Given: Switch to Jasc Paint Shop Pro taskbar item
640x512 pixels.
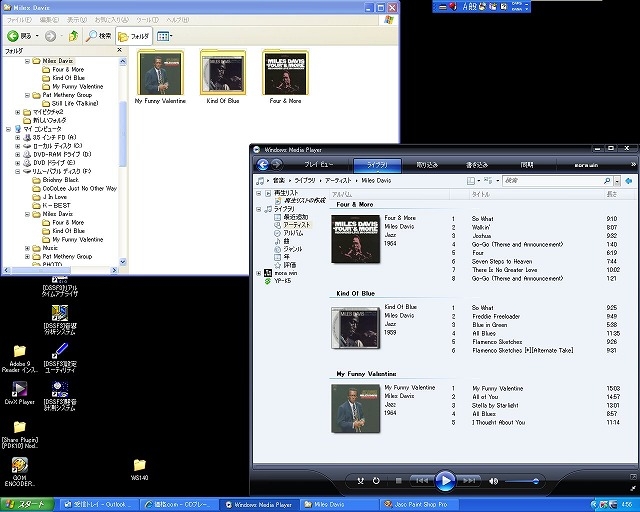Looking at the screenshot, I should tap(419, 505).
